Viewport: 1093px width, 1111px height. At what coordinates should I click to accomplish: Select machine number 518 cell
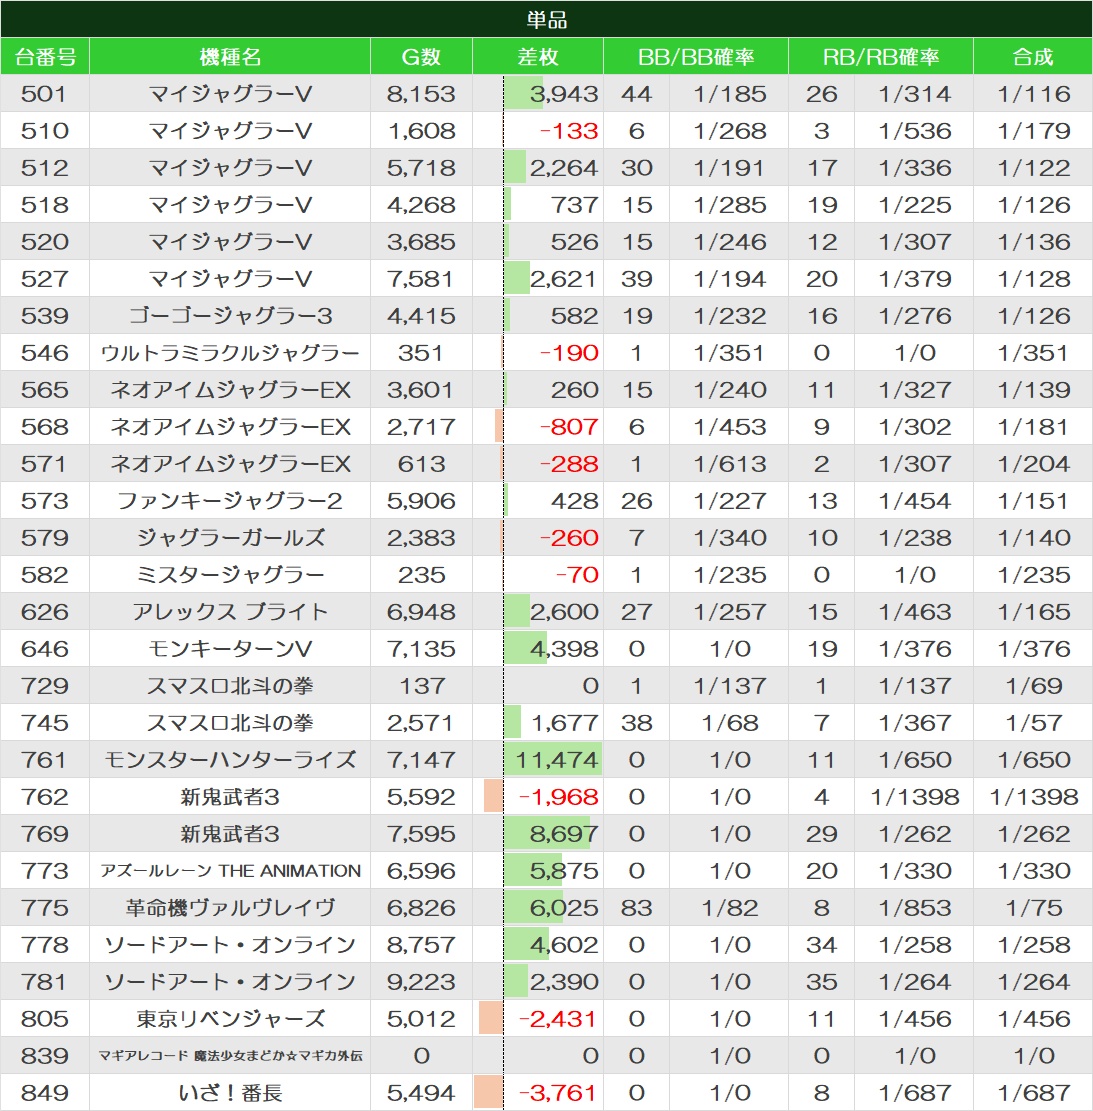pyautogui.click(x=45, y=205)
